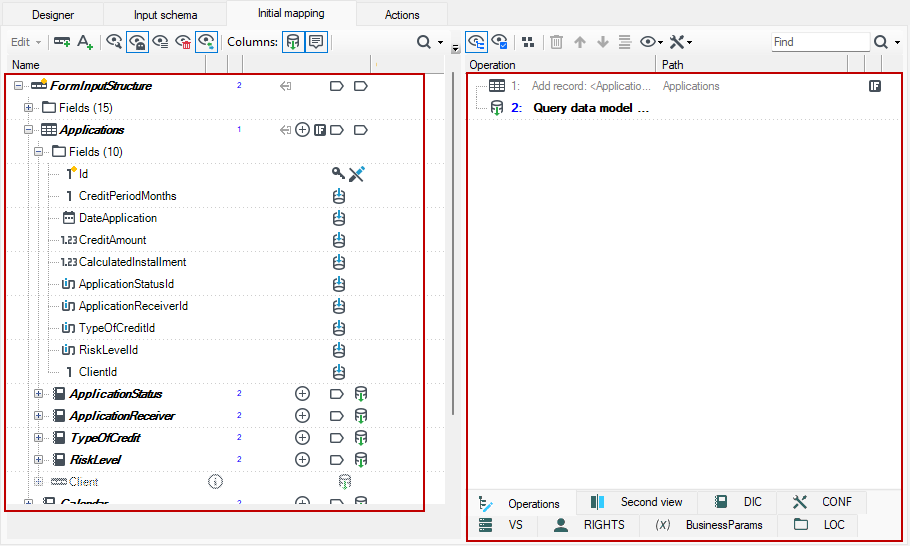
Task: Click the add text 'A+' toolbar icon
Action: [85, 42]
